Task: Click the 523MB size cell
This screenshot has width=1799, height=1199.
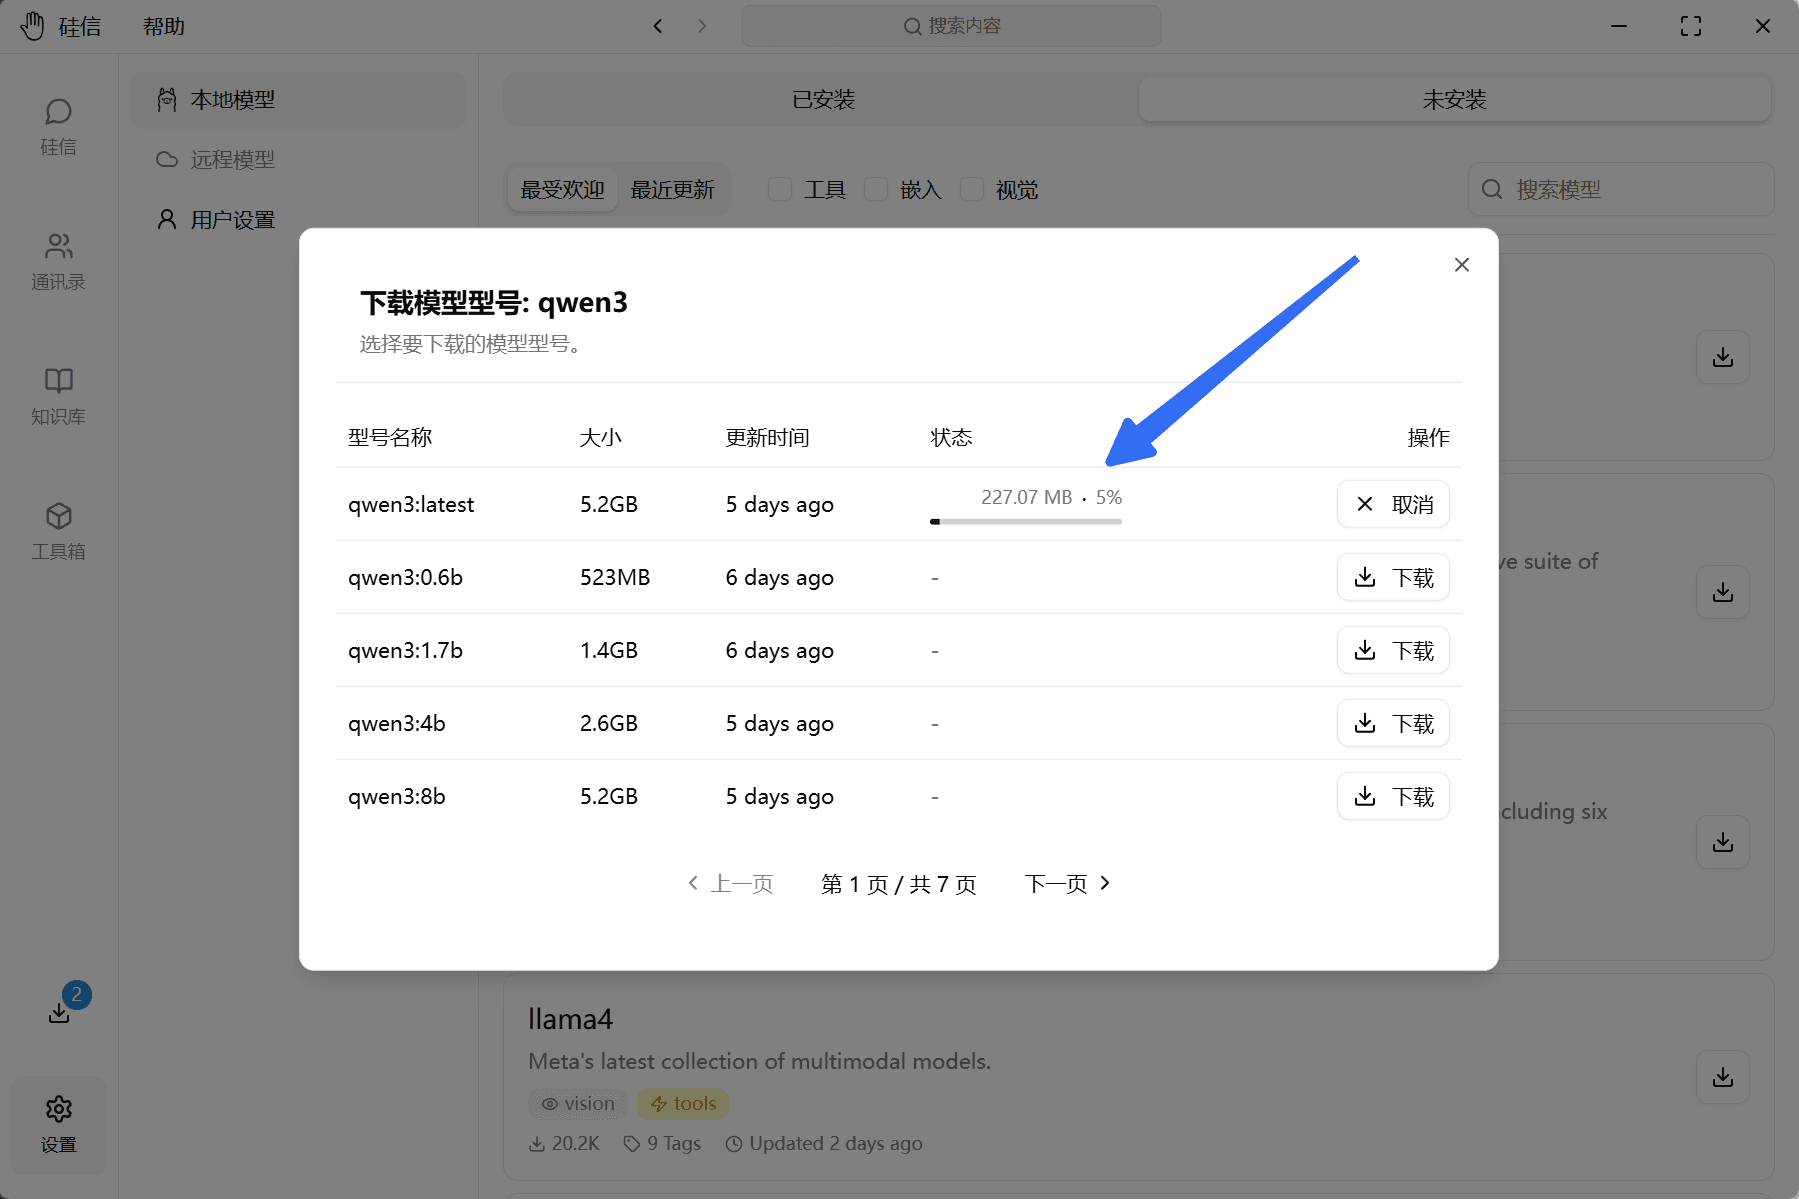Action: pos(615,578)
